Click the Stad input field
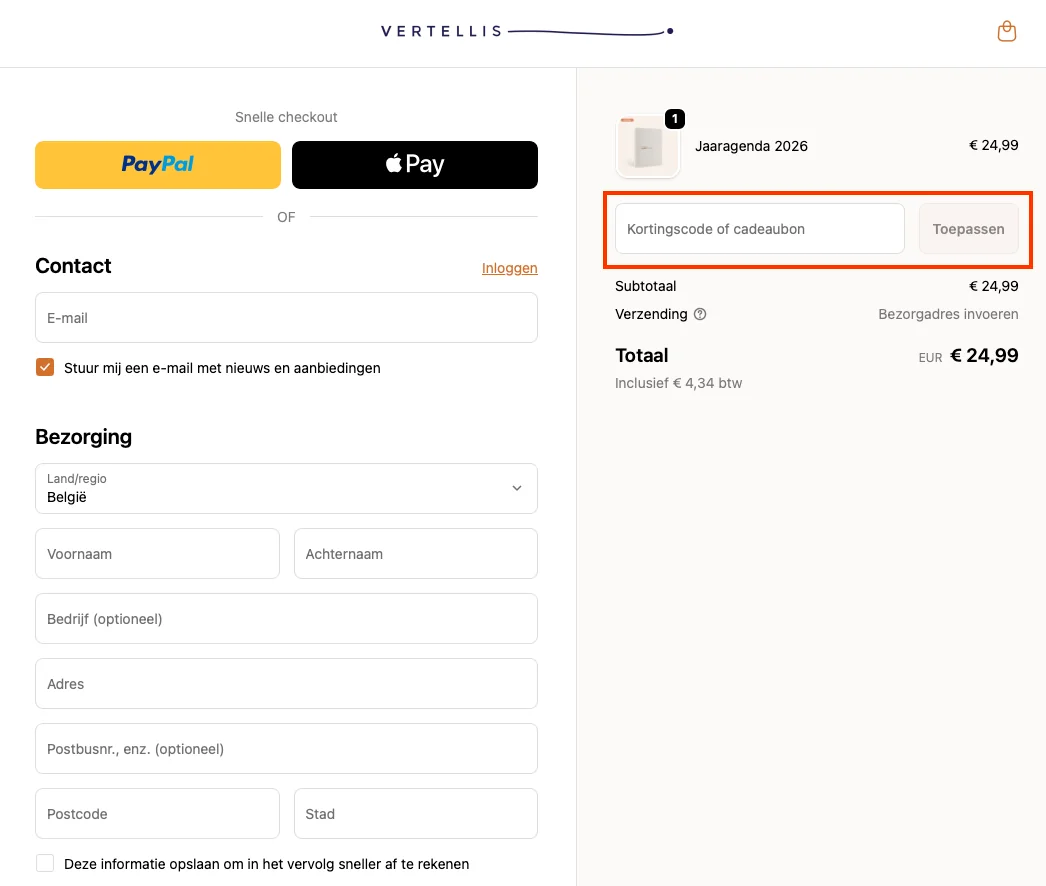This screenshot has width=1046, height=886. pyautogui.click(x=415, y=814)
